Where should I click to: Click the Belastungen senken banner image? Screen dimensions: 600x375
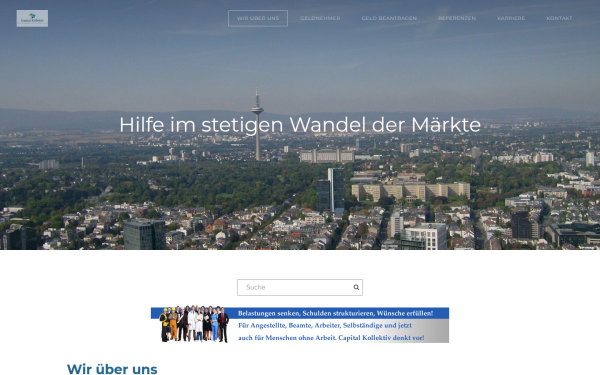(300, 324)
